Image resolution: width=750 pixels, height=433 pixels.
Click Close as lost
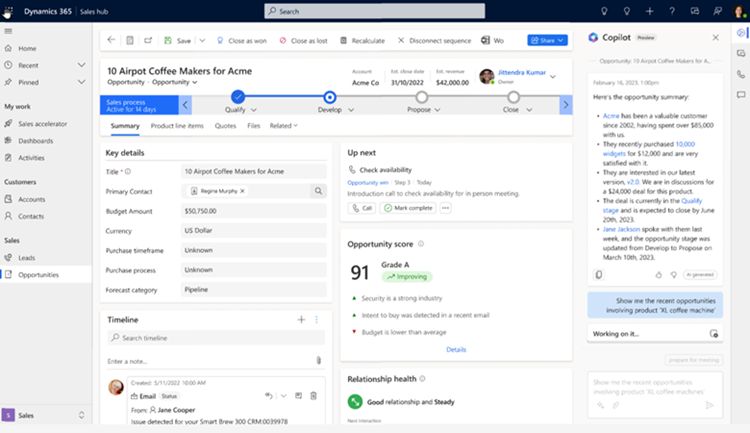click(304, 41)
